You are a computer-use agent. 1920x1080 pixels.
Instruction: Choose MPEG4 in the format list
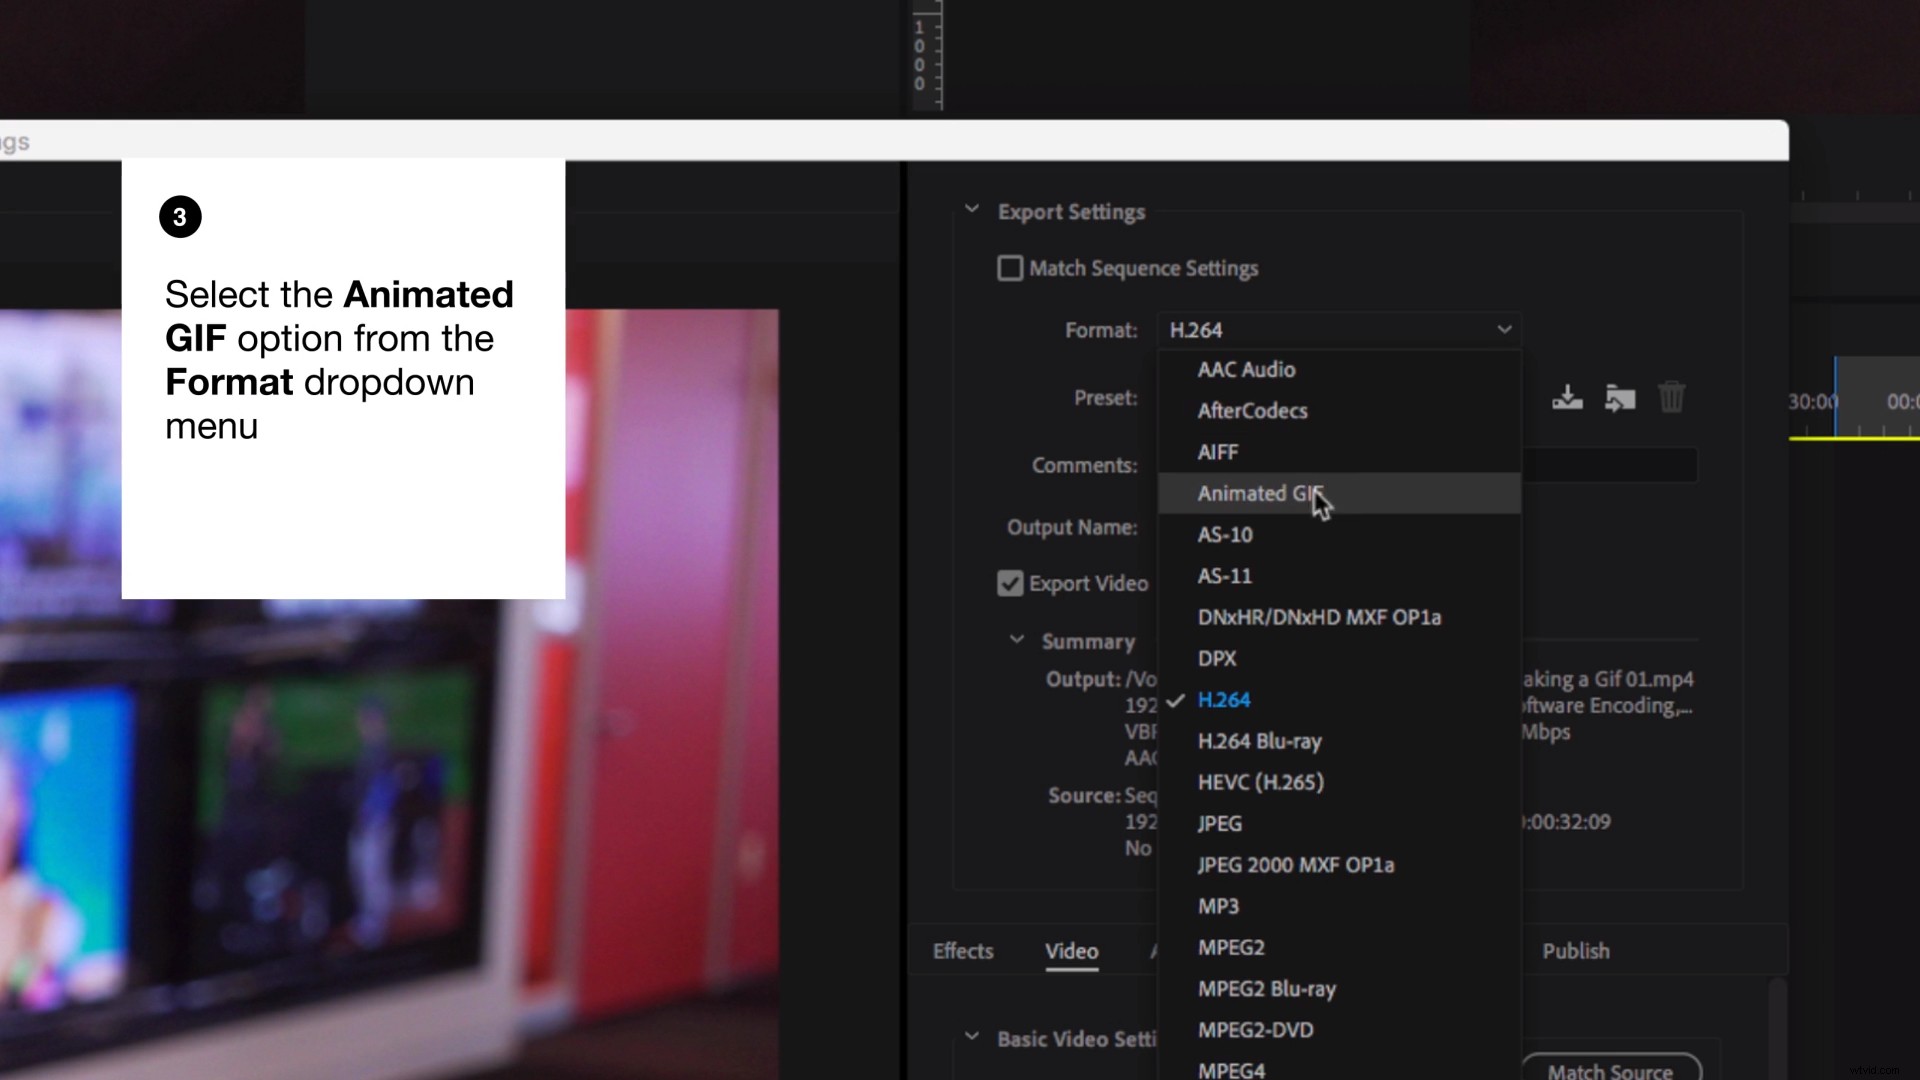[1231, 1070]
